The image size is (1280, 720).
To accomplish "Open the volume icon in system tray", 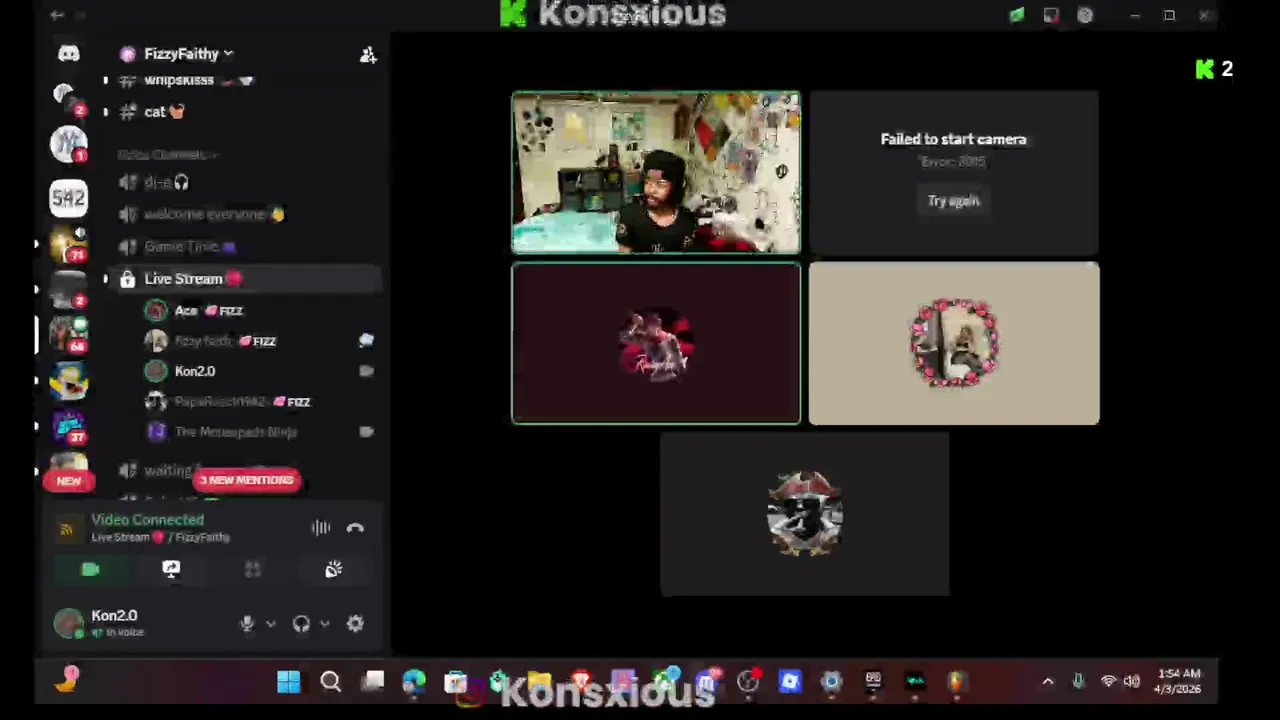I will click(1131, 682).
